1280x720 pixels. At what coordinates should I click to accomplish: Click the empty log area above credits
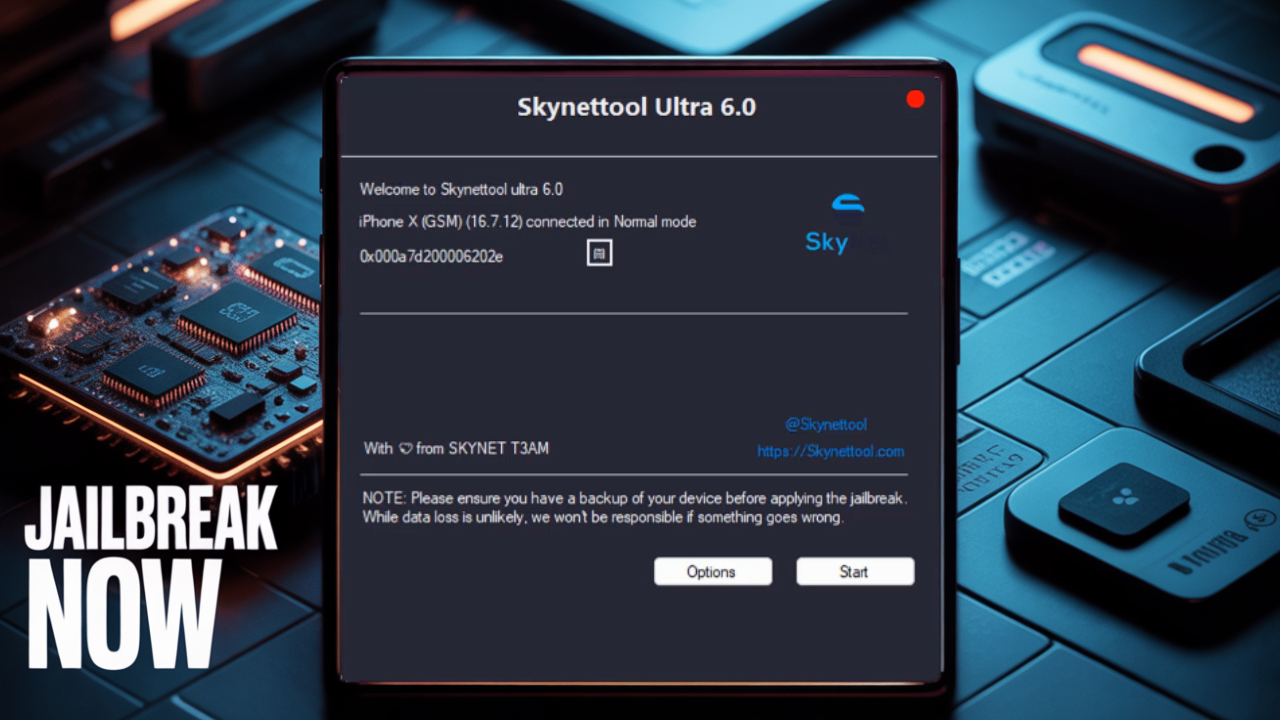(x=633, y=365)
